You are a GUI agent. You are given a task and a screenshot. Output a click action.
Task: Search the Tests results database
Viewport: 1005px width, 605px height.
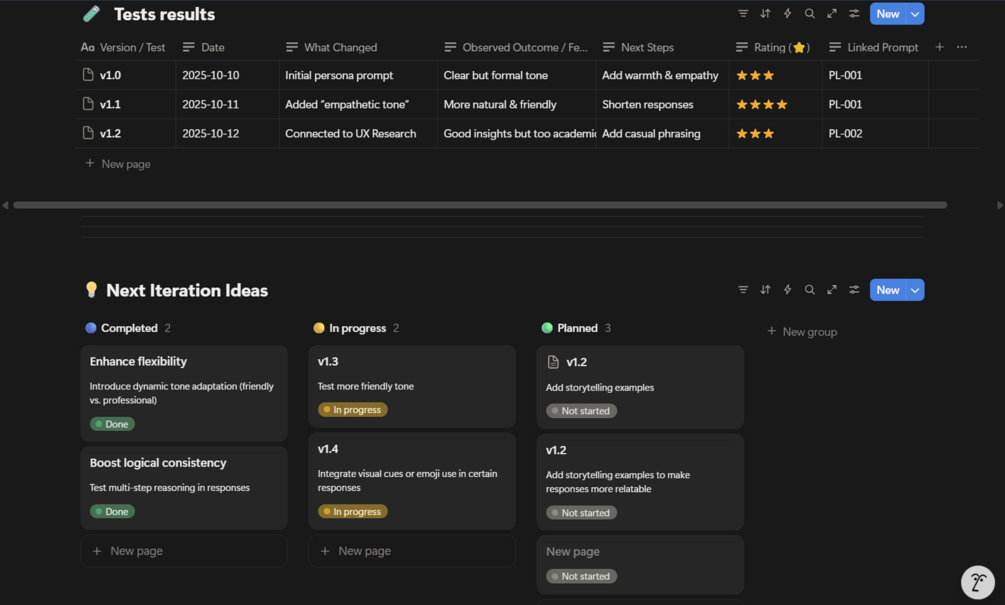click(x=810, y=14)
